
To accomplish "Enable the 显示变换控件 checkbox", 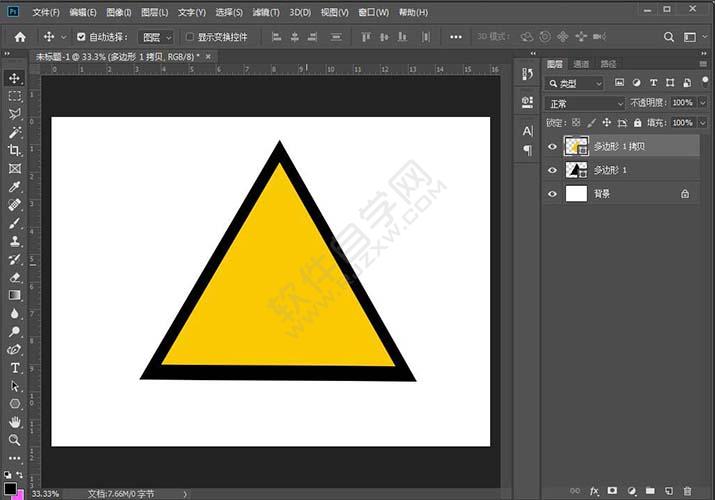I will tap(190, 37).
